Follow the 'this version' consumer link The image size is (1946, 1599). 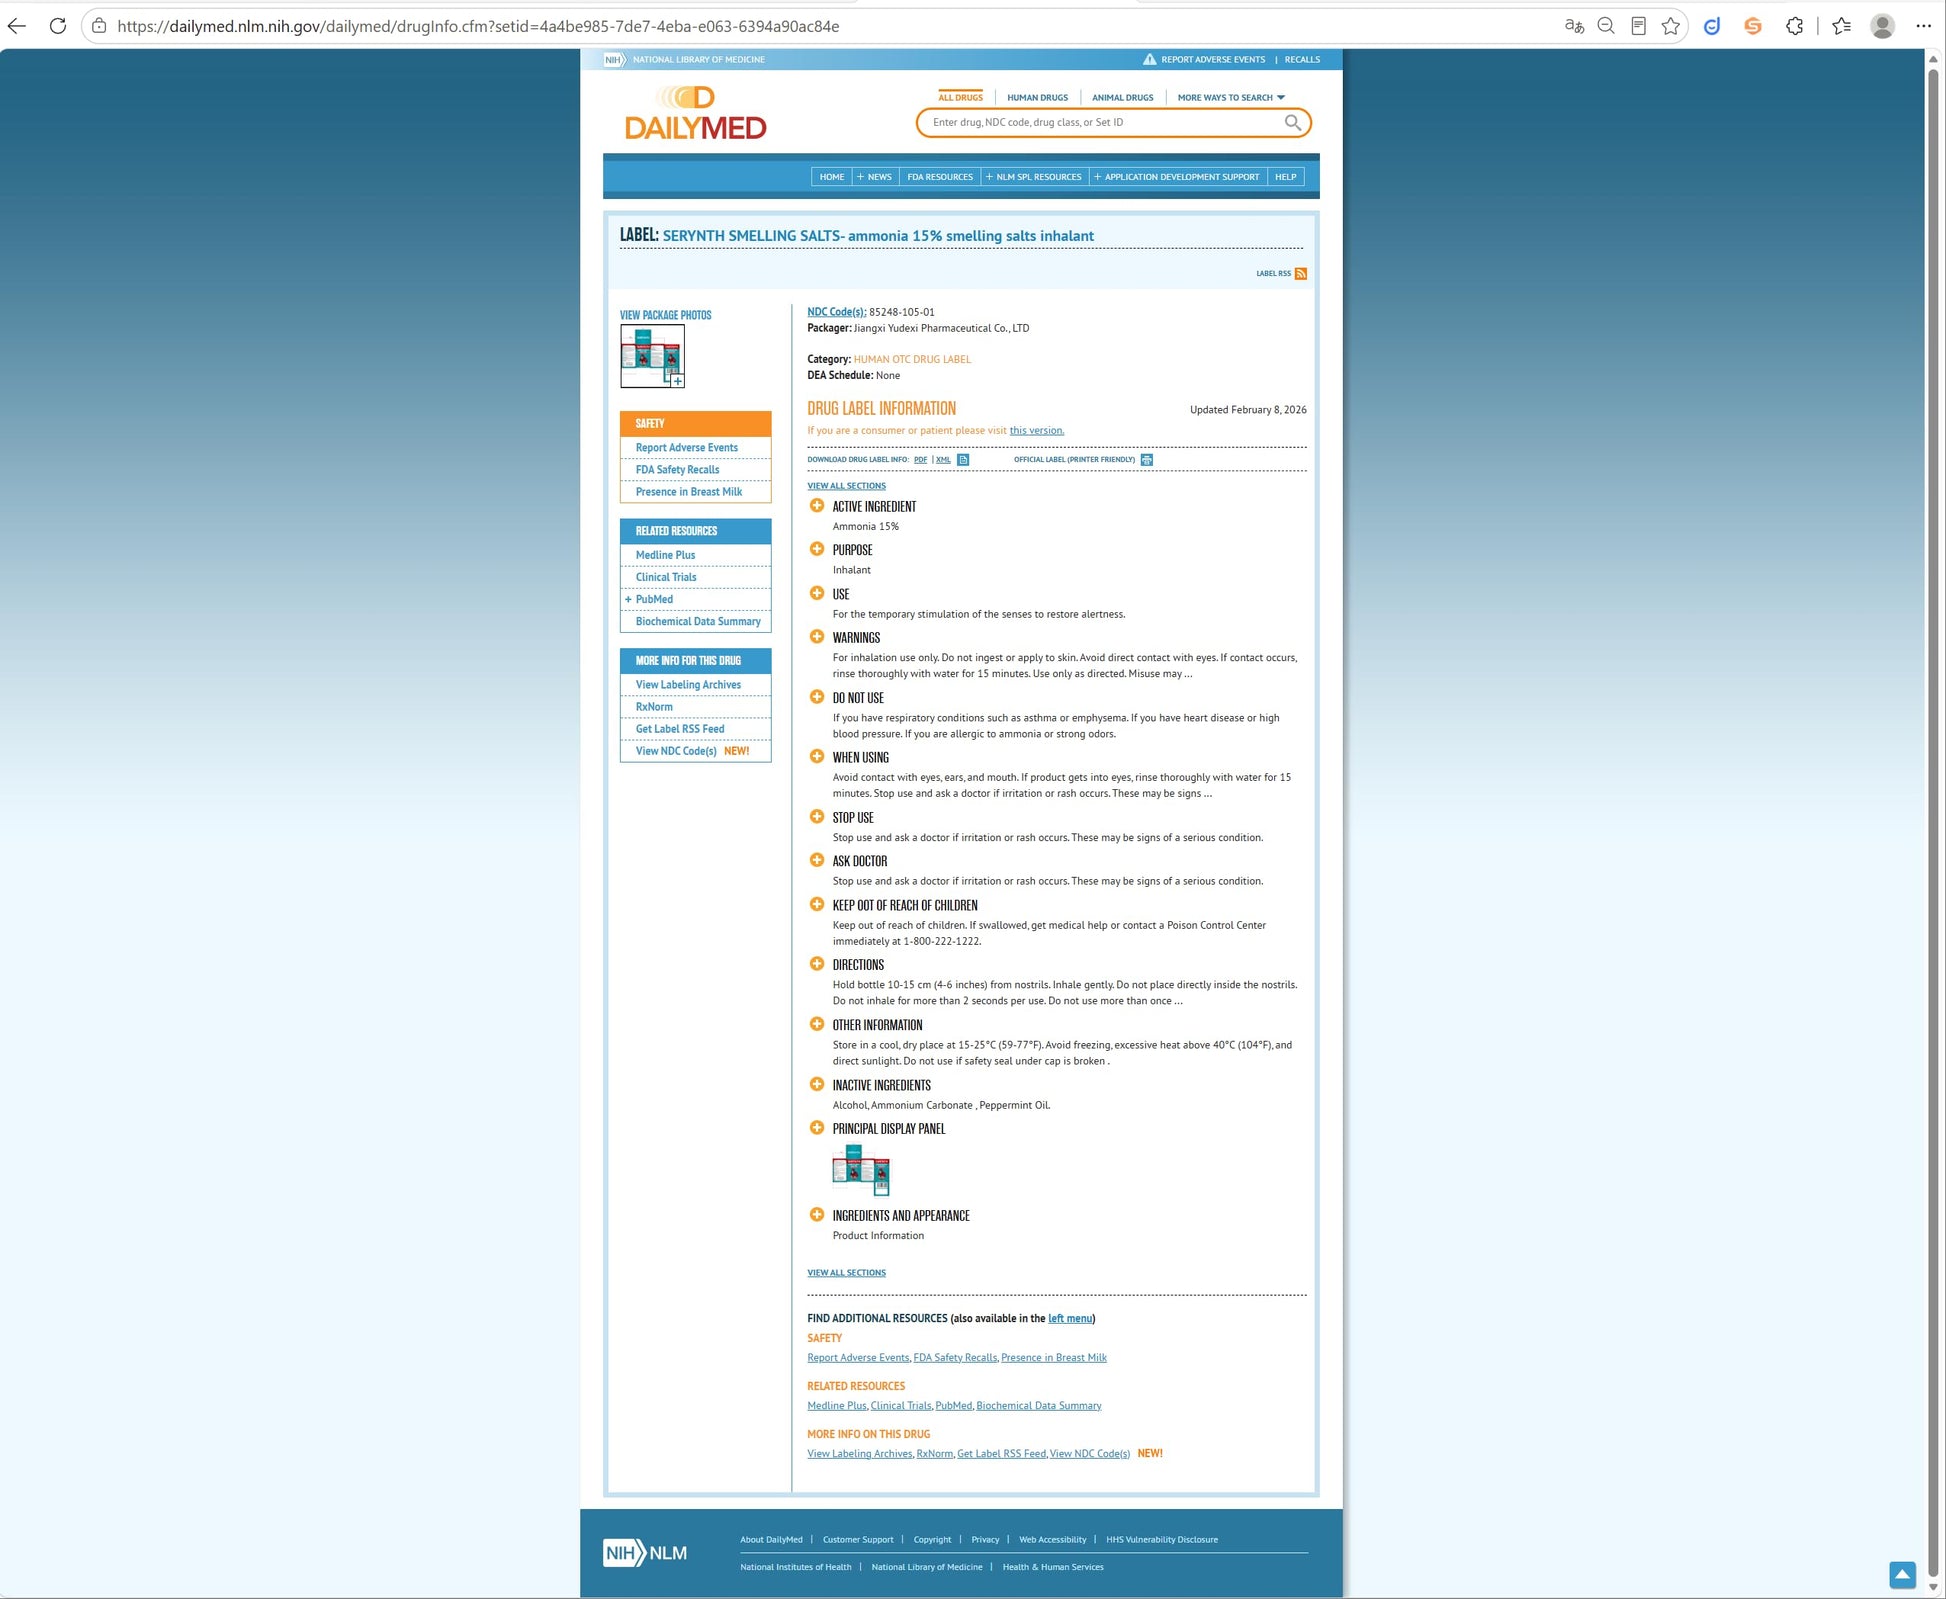[1037, 431]
